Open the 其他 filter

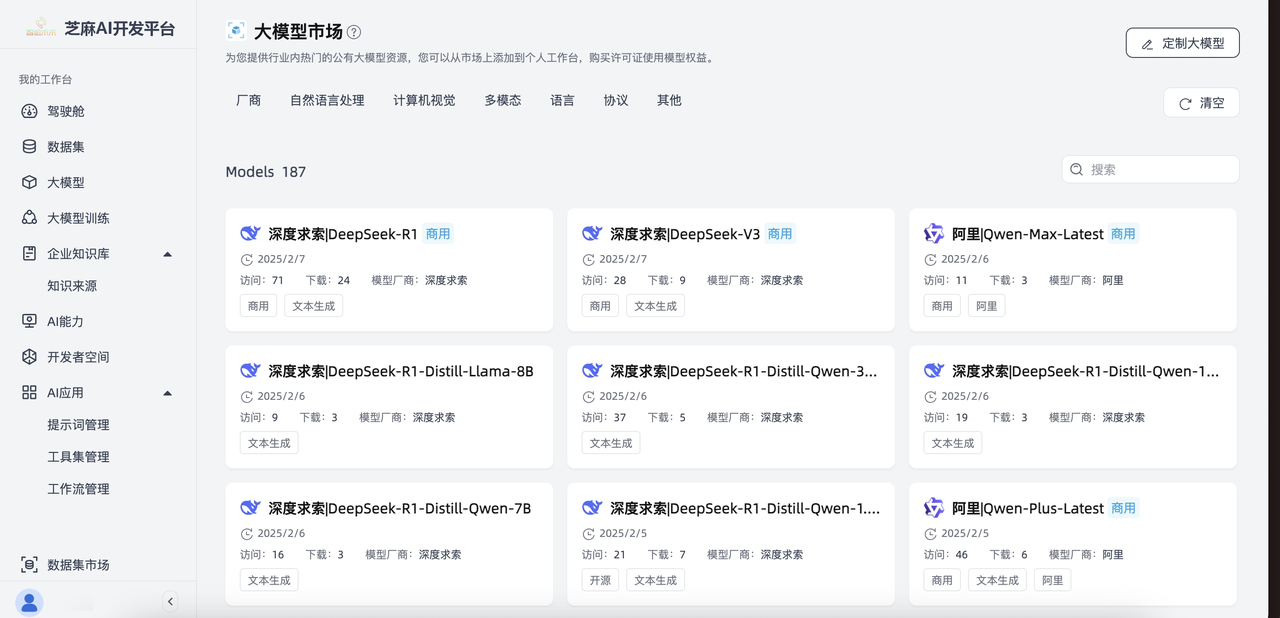tap(669, 100)
